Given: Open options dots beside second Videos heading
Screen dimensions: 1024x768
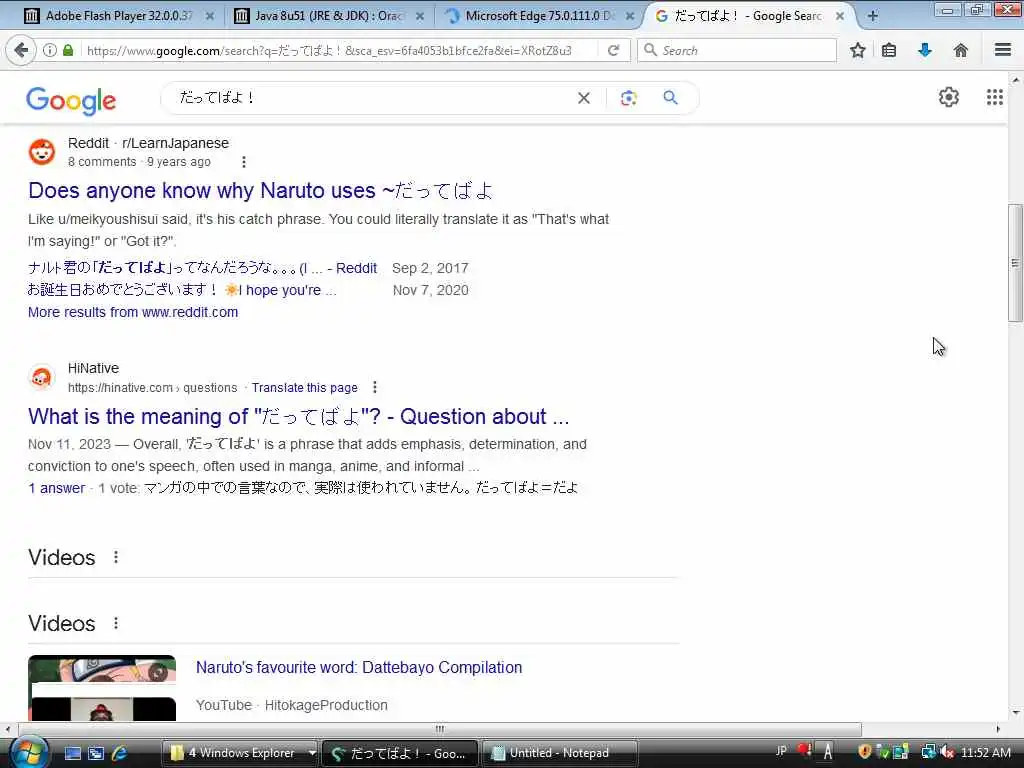Looking at the screenshot, I should point(116,623).
